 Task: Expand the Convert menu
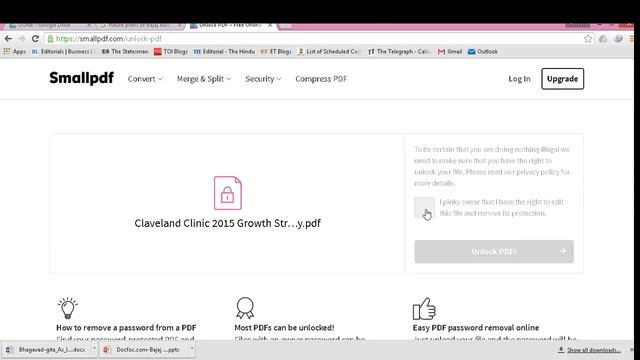pyautogui.click(x=145, y=79)
